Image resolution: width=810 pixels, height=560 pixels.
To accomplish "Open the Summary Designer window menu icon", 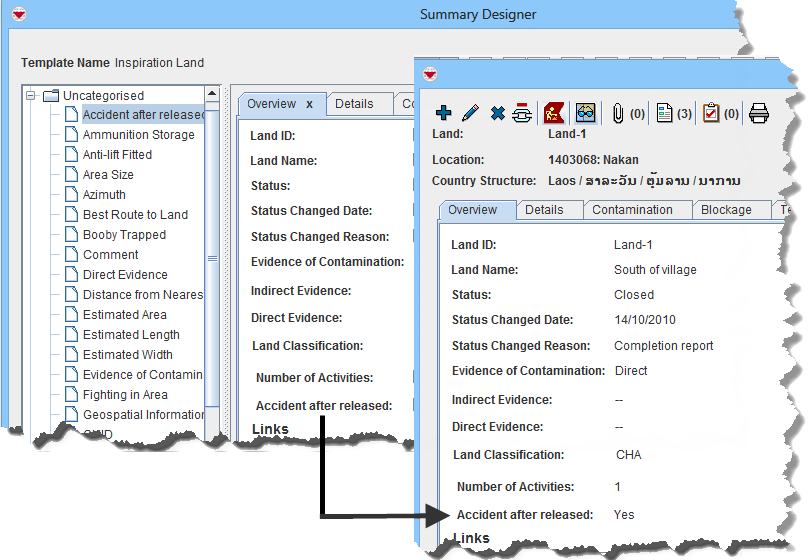I will click(19, 15).
